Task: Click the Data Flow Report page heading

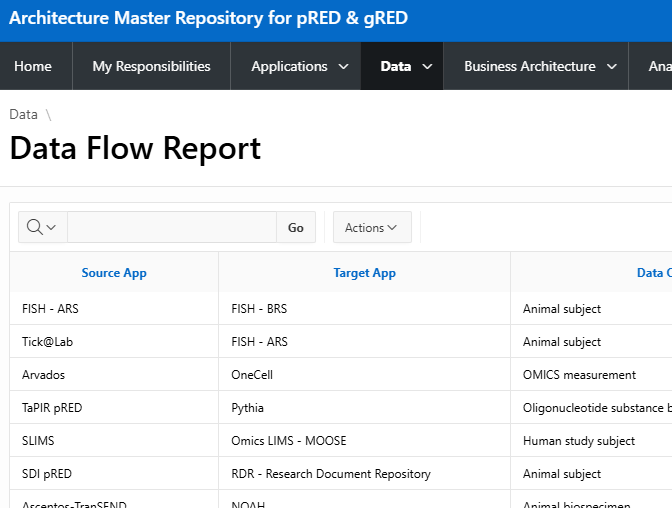Action: tap(135, 148)
